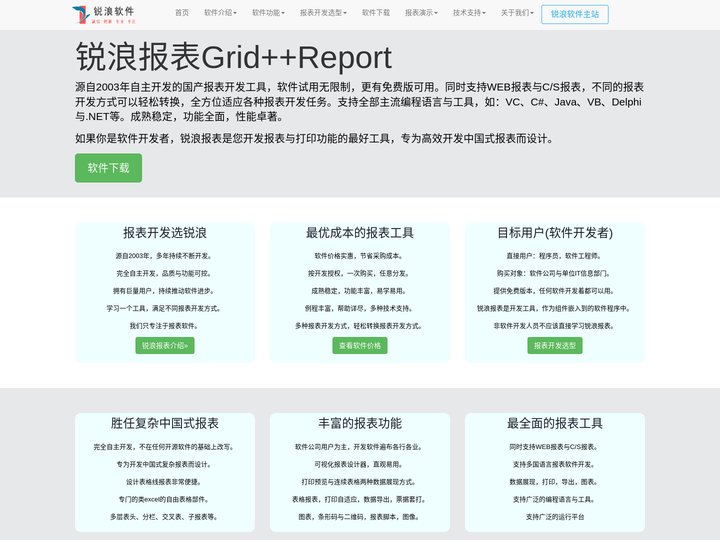Screen dimensions: 720x540
Task: Click the text 我们只专注于报表软件。
Action: (165, 326)
